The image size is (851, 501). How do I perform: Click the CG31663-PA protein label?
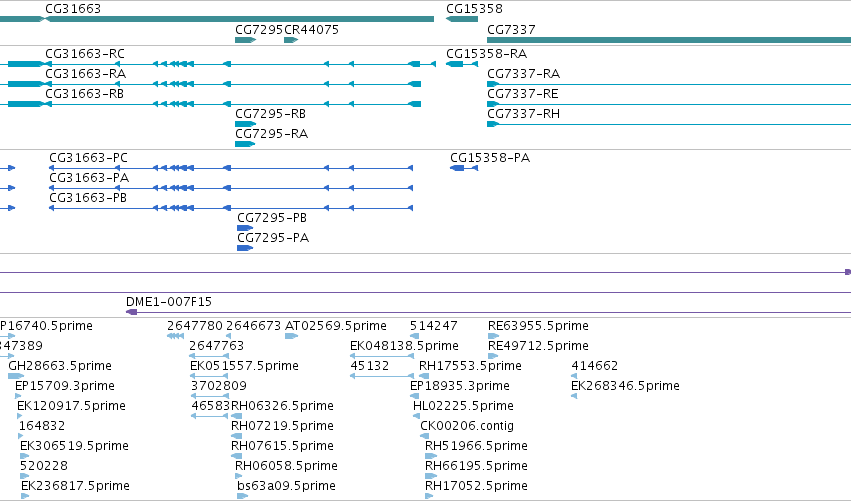[x=89, y=178]
